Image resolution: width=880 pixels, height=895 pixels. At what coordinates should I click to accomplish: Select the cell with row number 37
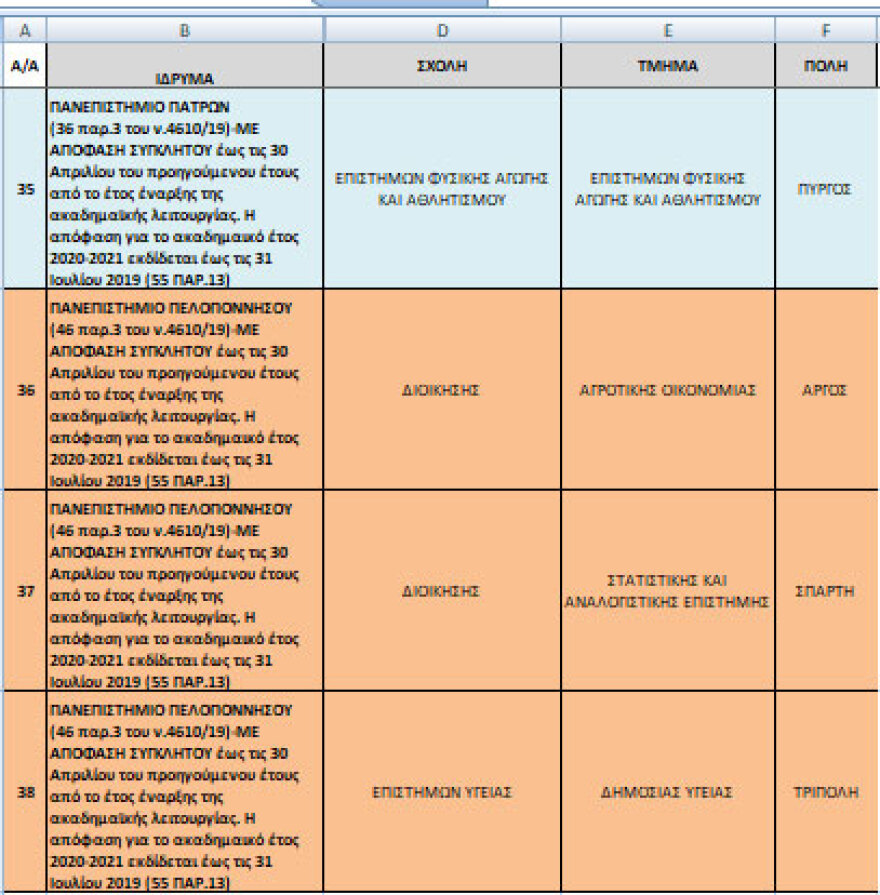24,591
